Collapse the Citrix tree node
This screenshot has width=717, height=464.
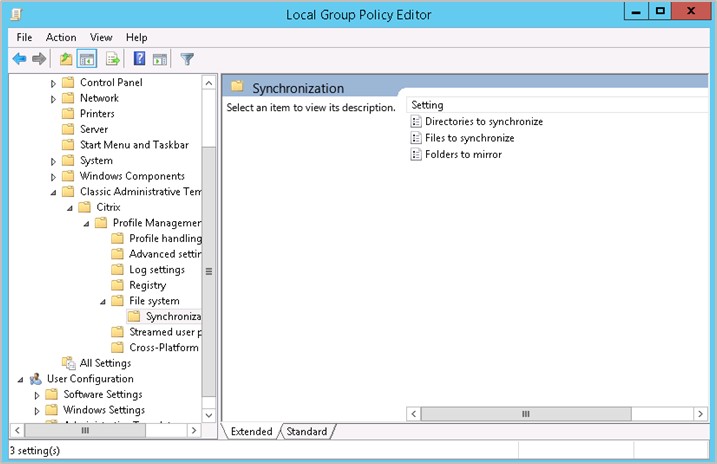(70, 207)
